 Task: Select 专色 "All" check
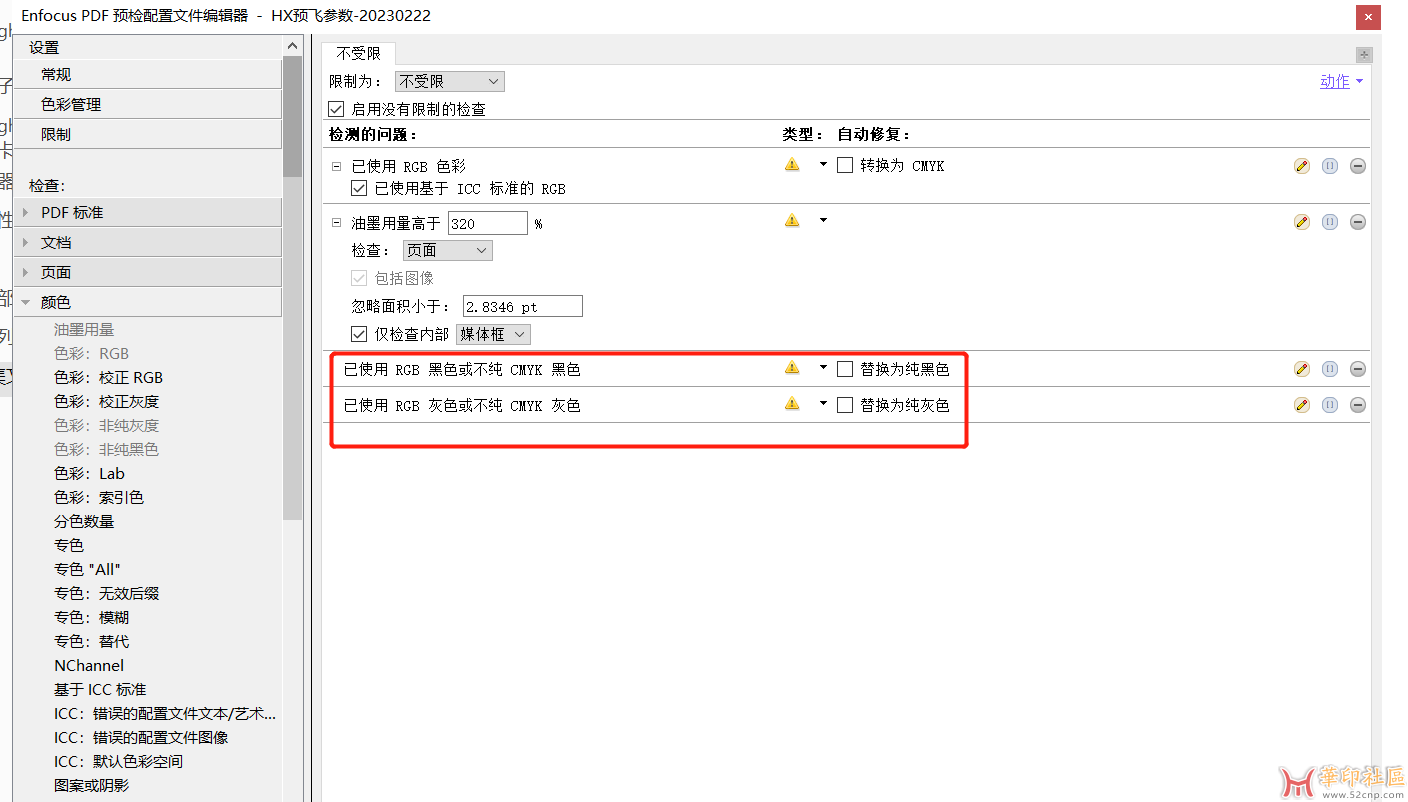click(87, 570)
